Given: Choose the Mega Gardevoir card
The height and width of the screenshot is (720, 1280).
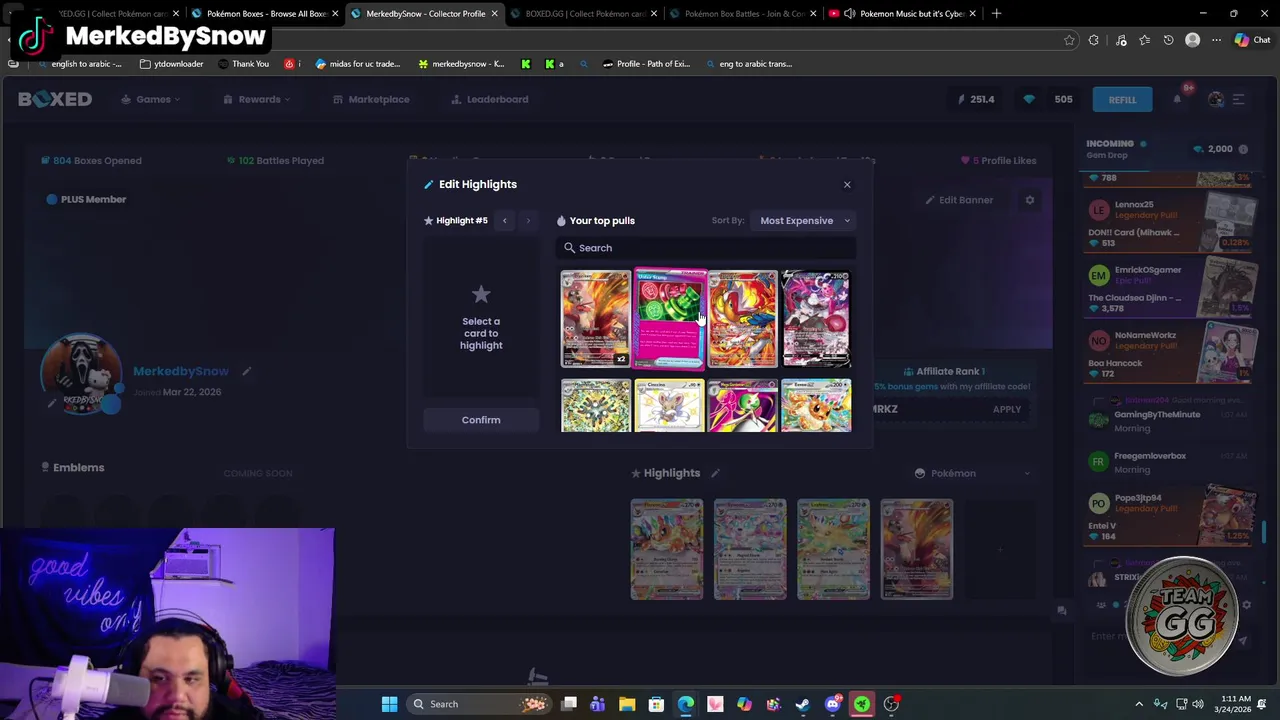Looking at the screenshot, I should [x=743, y=405].
